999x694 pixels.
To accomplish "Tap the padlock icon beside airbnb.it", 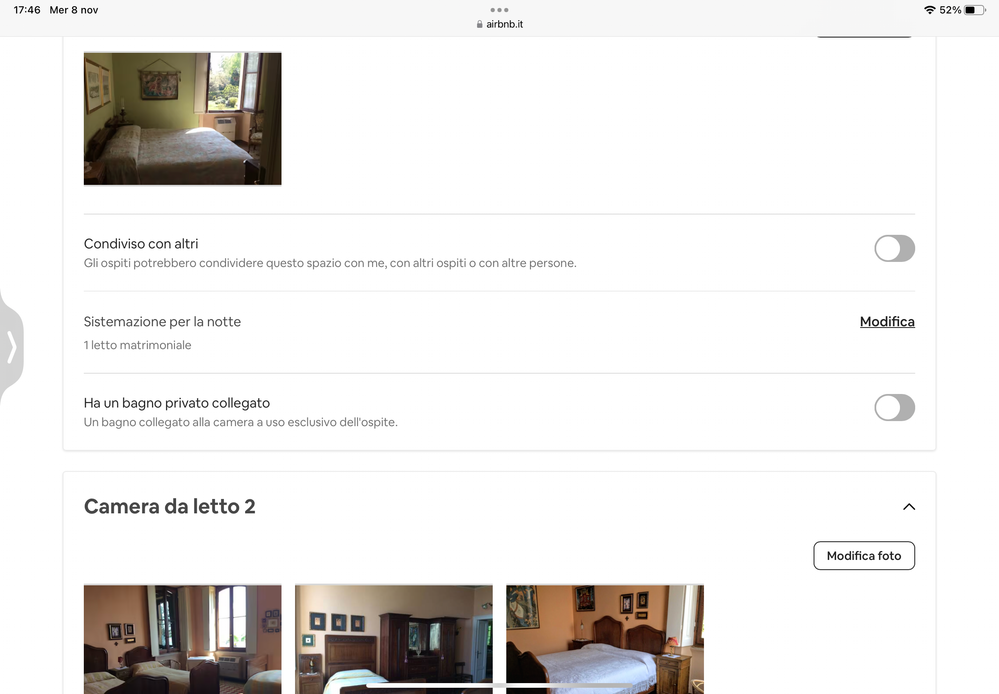I will tap(480, 24).
